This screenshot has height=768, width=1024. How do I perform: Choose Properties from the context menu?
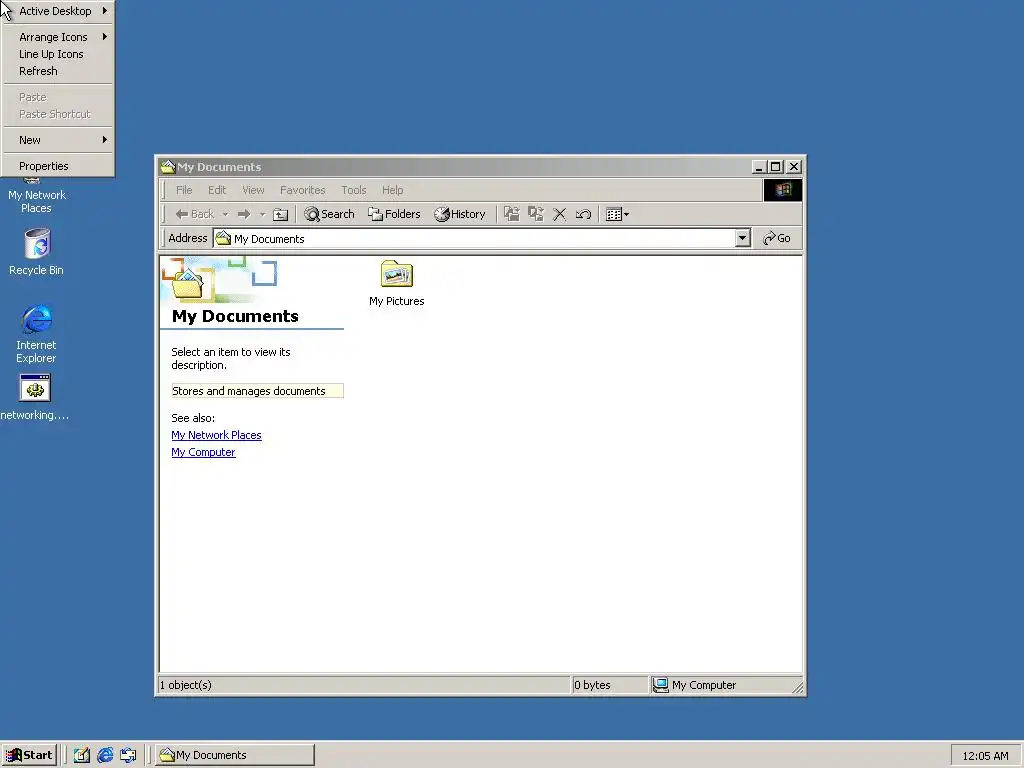tap(58, 166)
